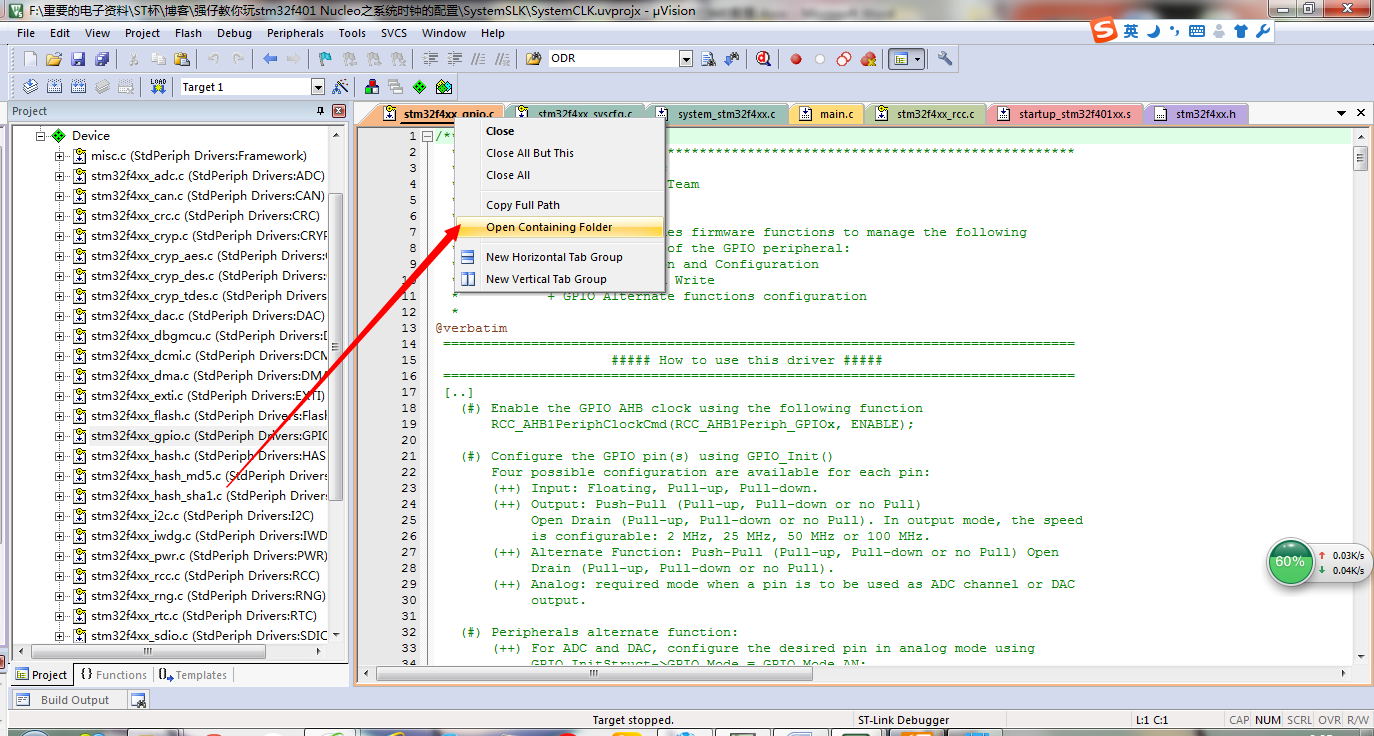Screen dimensions: 1374x736
Task: Select Close All But This
Action: (559, 153)
